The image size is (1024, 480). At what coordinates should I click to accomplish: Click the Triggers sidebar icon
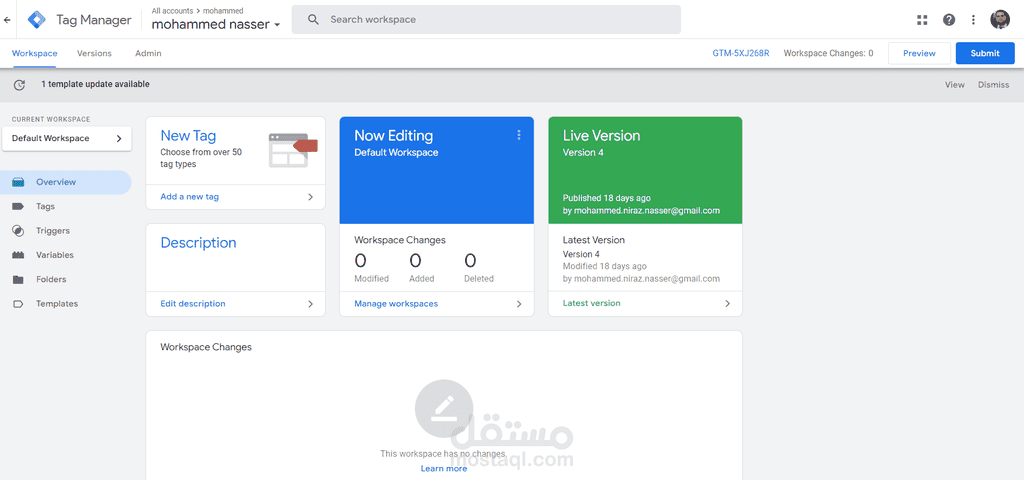(x=18, y=231)
